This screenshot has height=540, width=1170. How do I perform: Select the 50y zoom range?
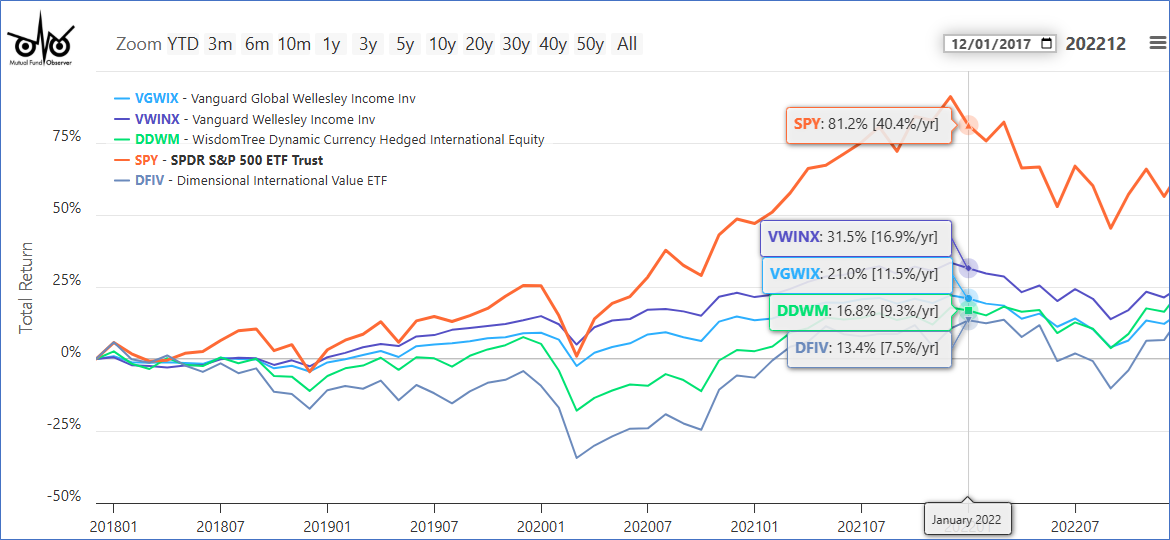[x=591, y=44]
